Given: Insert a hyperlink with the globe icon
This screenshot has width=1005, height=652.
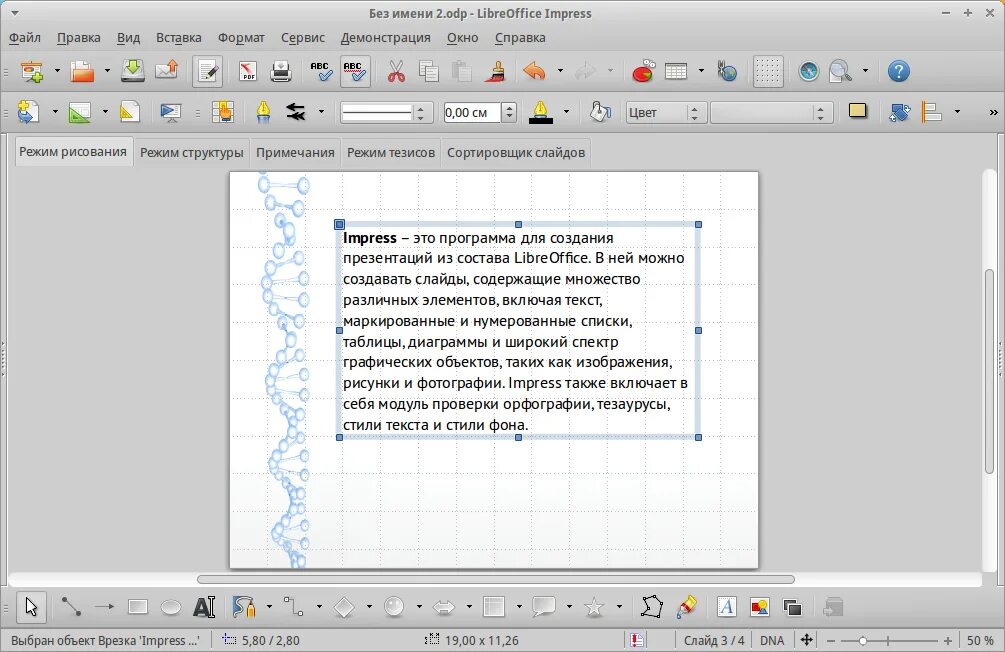Looking at the screenshot, I should [727, 71].
